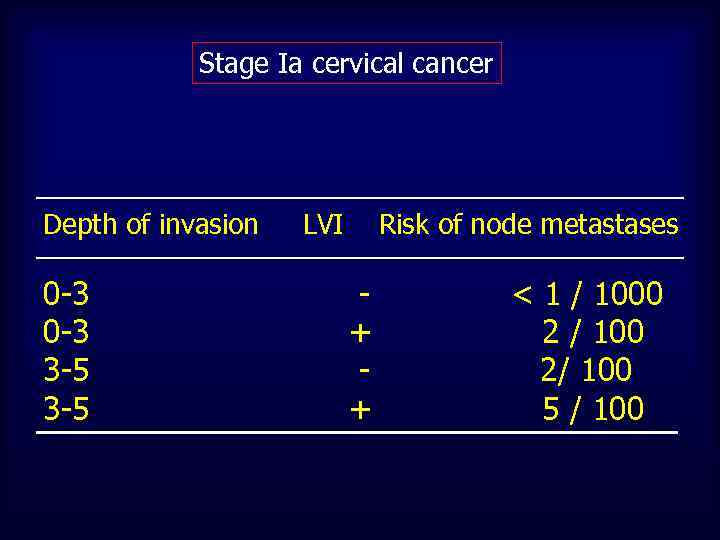Click the "Stage Ia cervical cancer" title box

pyautogui.click(x=346, y=64)
